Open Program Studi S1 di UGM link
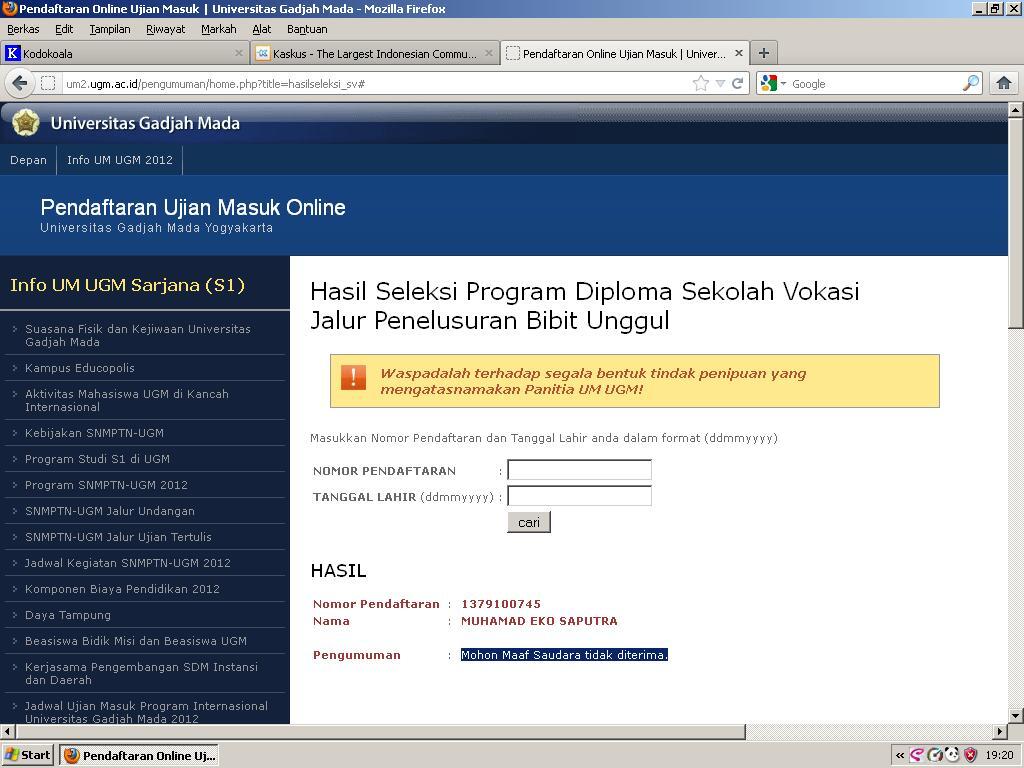 pos(97,459)
